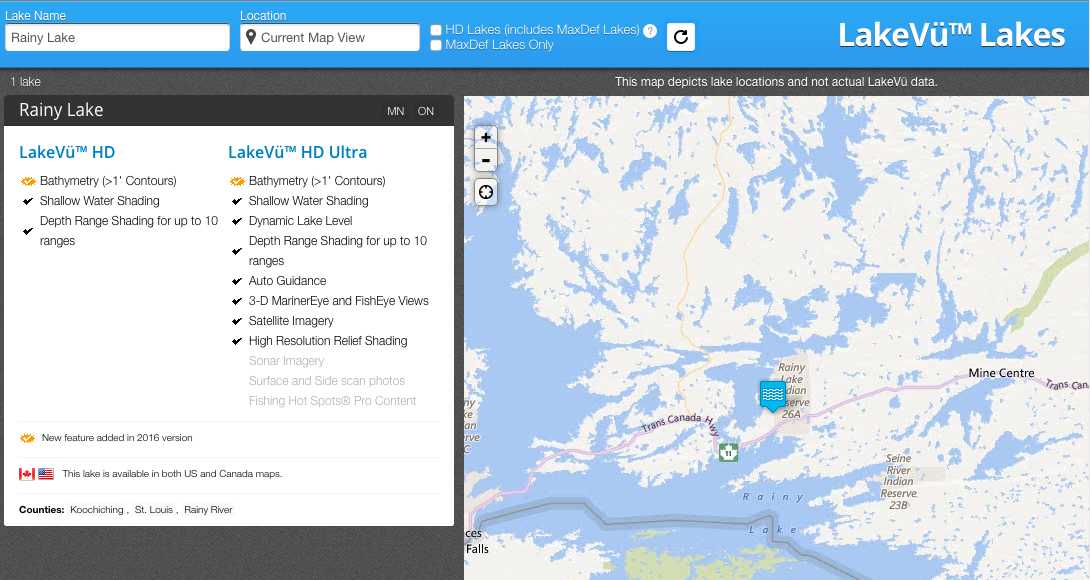Viewport: 1090px width, 580px height.
Task: Click the new-feature burst icon in legend
Action: (27, 438)
